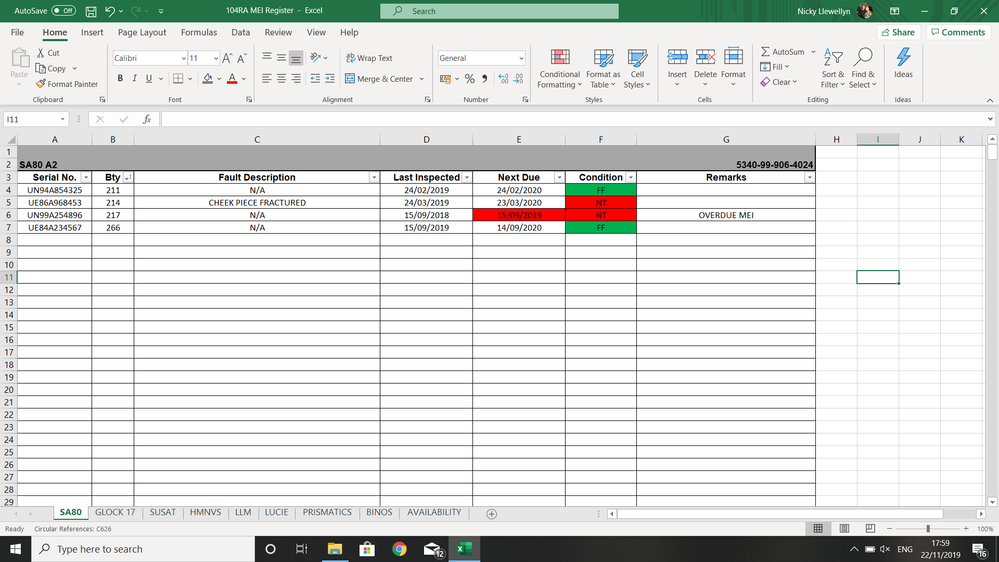Open the Page Layout ribbon tab
Viewport: 999px width, 562px height.
(x=142, y=32)
